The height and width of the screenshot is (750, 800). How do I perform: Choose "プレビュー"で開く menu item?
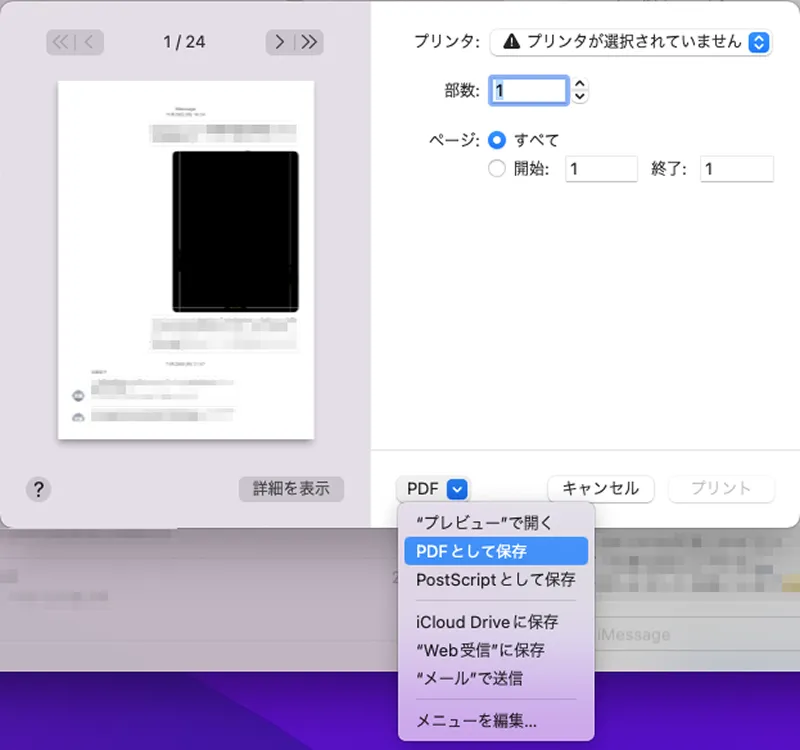tap(496, 522)
